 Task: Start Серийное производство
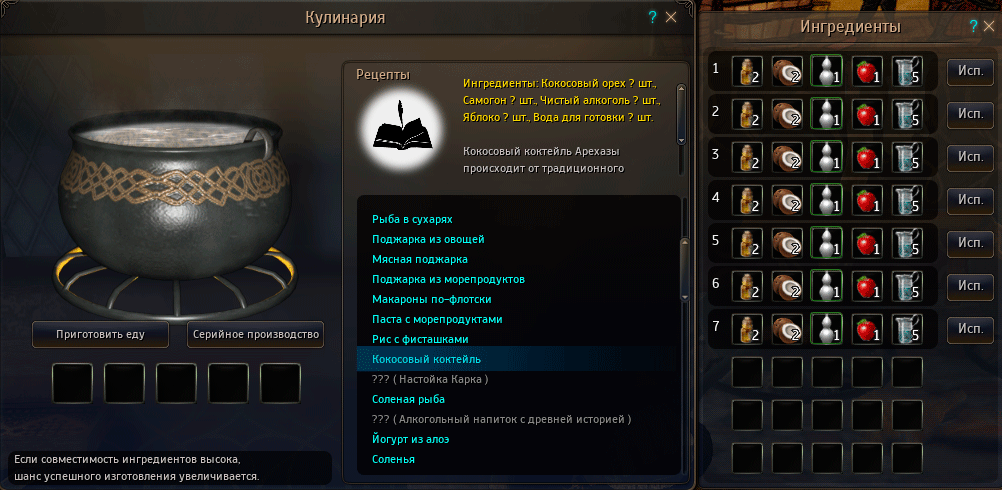[256, 334]
